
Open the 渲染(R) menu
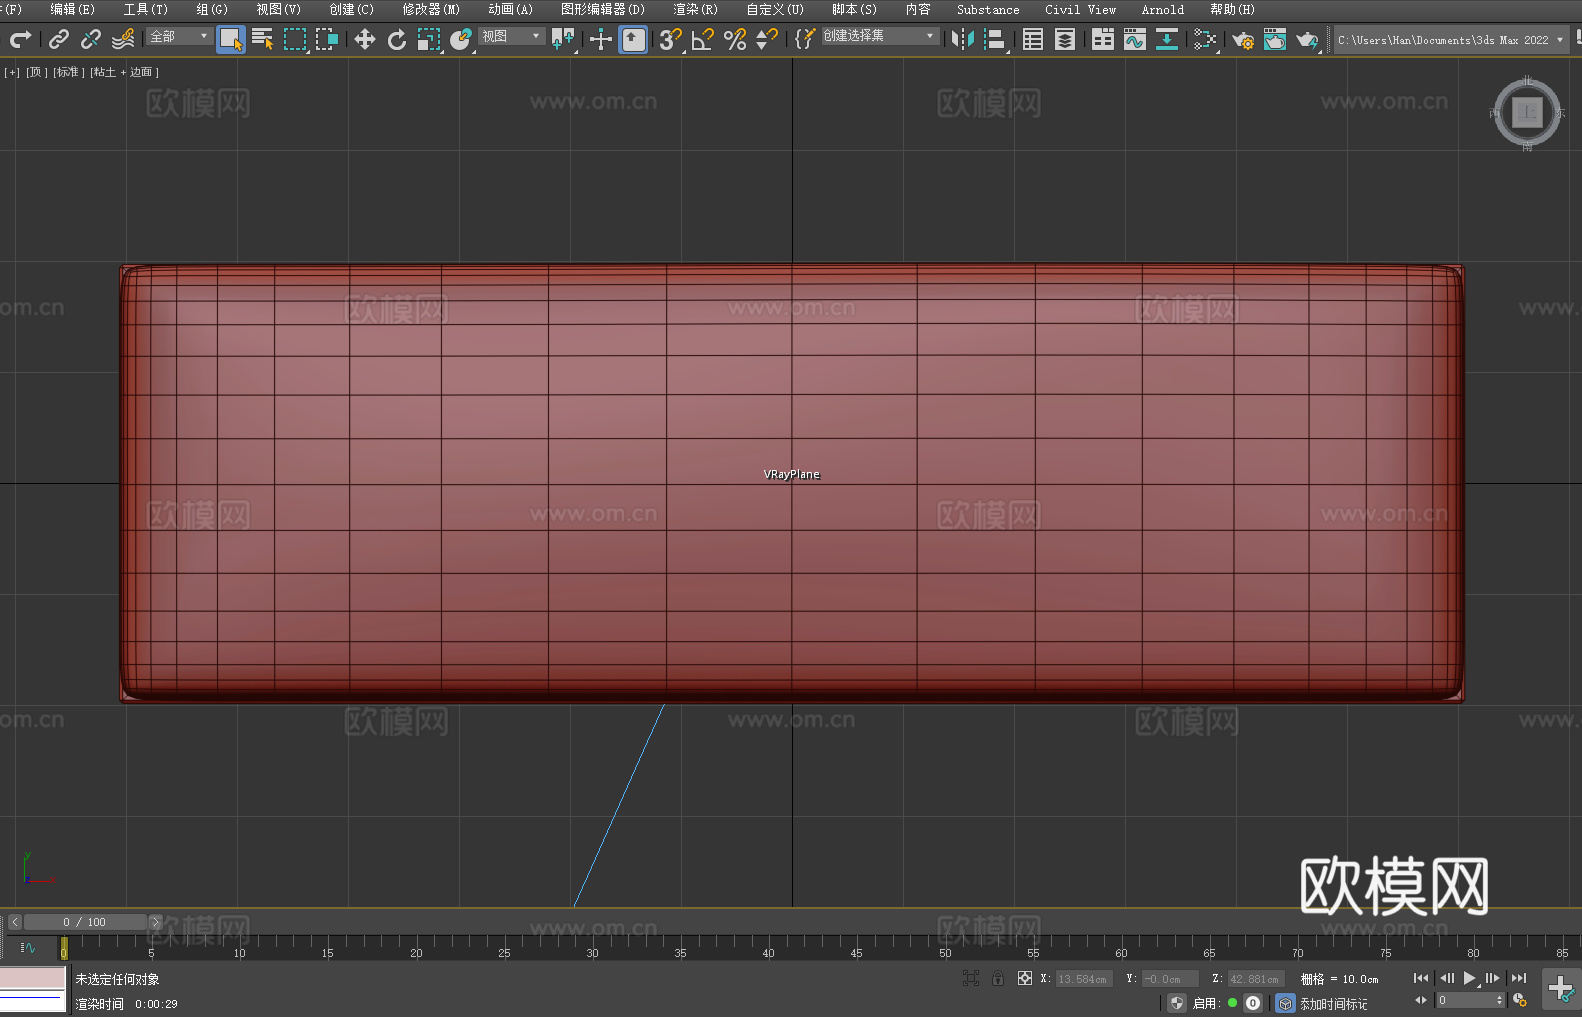(x=695, y=9)
